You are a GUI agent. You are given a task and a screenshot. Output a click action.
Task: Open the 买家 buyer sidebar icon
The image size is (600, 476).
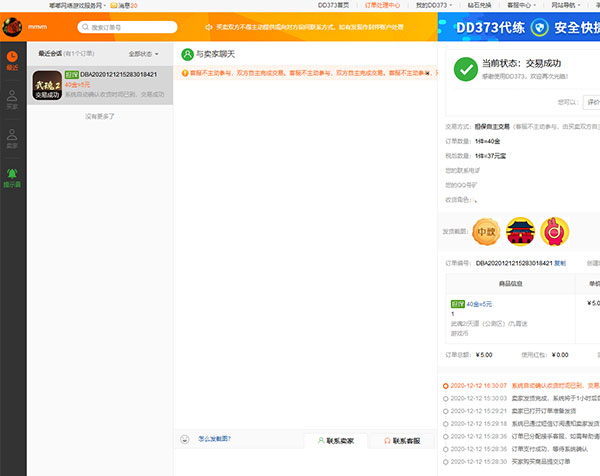(x=12, y=98)
